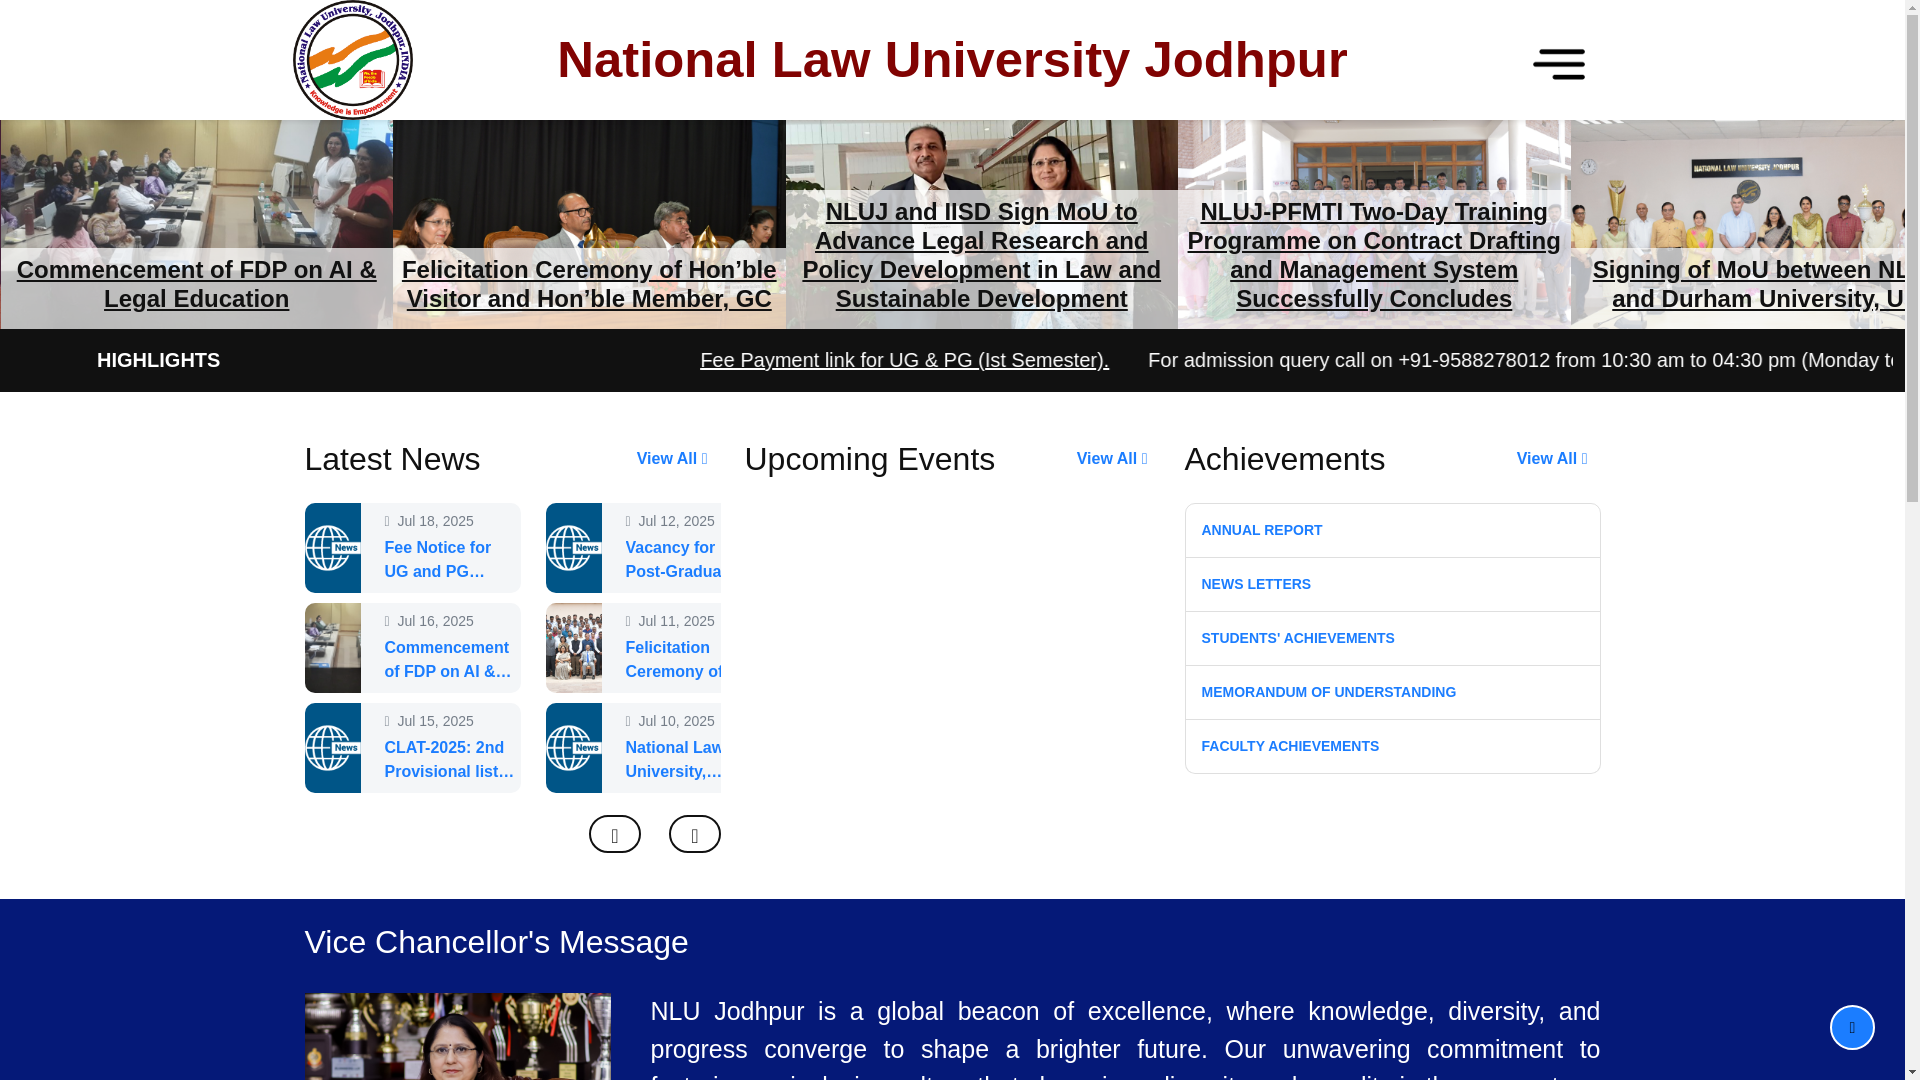Click the Jul 18, 2025 news date
Screen dimensions: 1920x1080
(435, 521)
